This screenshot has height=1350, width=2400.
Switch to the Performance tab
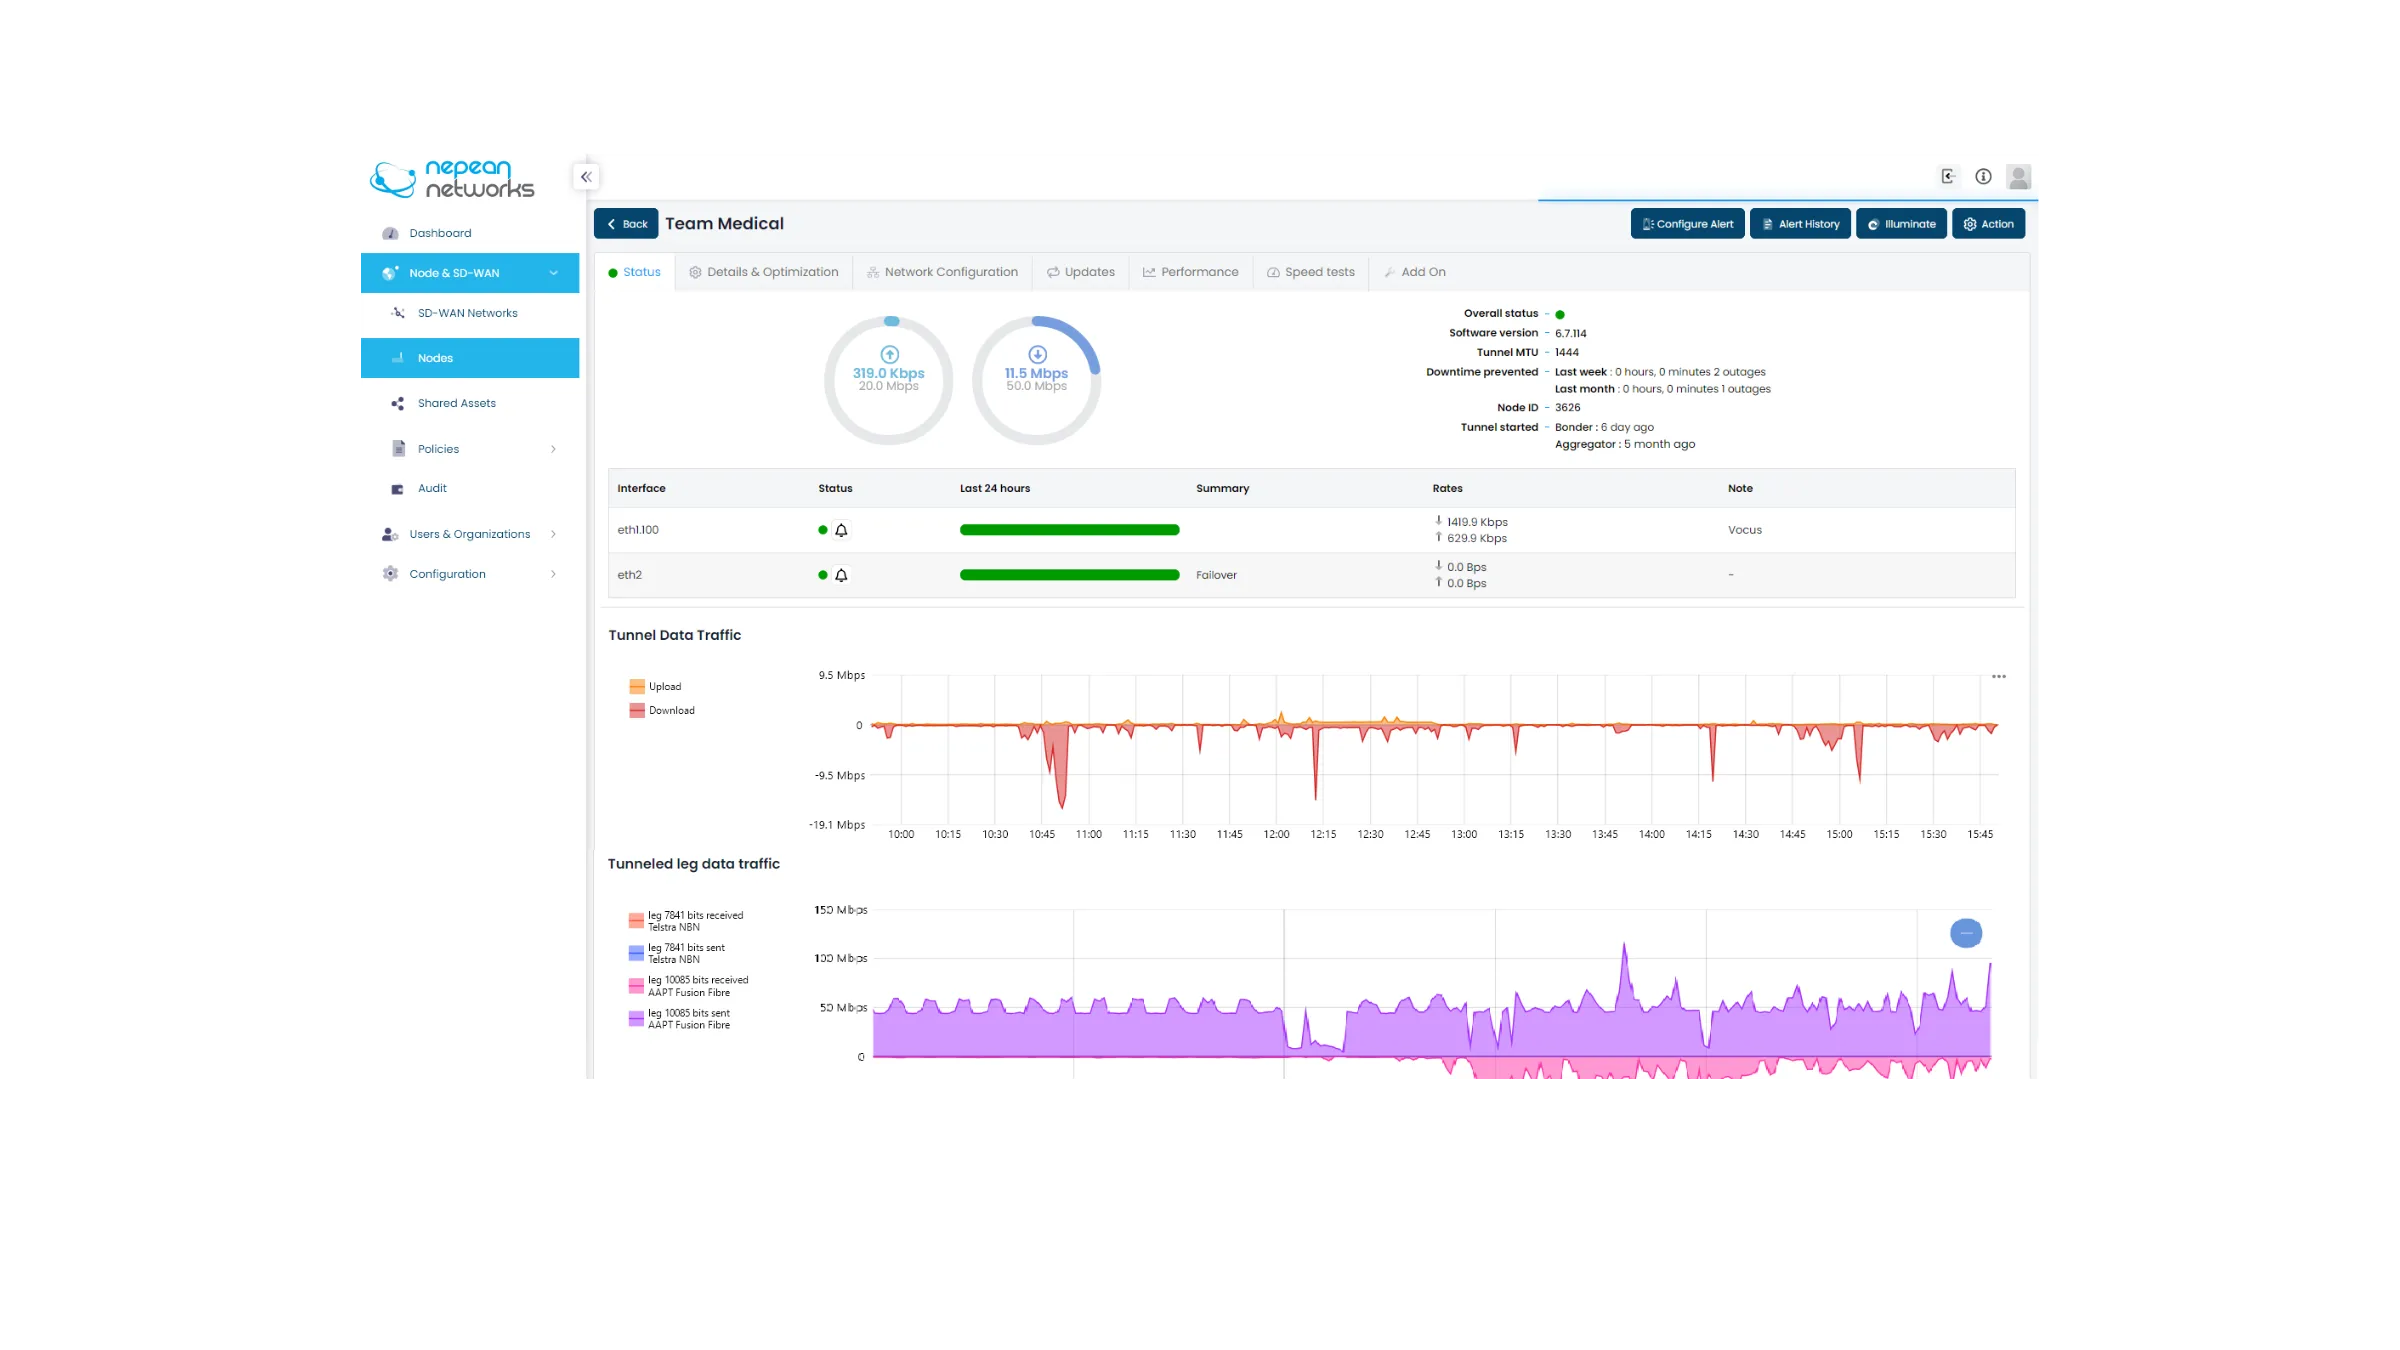[1190, 271]
